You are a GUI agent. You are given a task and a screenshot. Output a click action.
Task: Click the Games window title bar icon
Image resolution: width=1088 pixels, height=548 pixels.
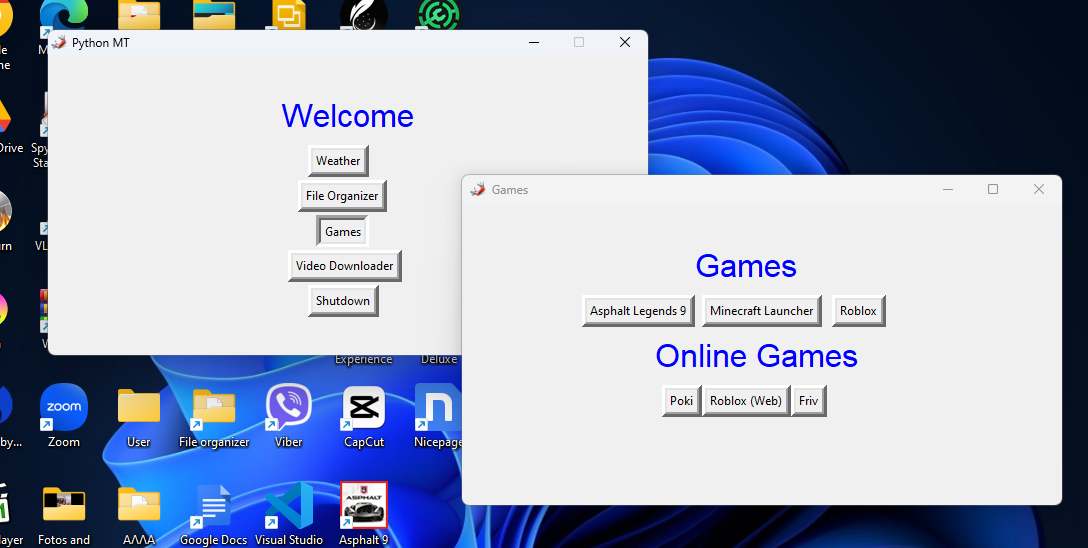click(477, 189)
